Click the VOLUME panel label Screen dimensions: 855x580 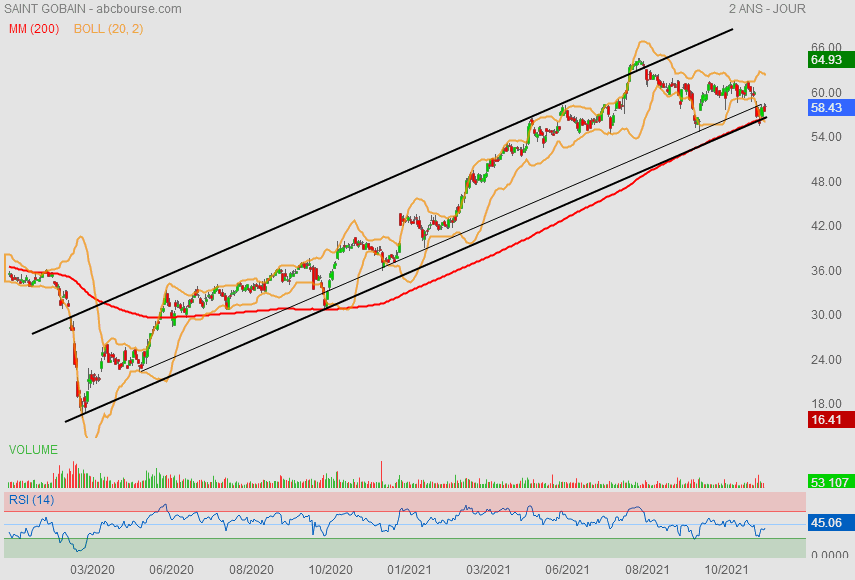click(x=33, y=450)
